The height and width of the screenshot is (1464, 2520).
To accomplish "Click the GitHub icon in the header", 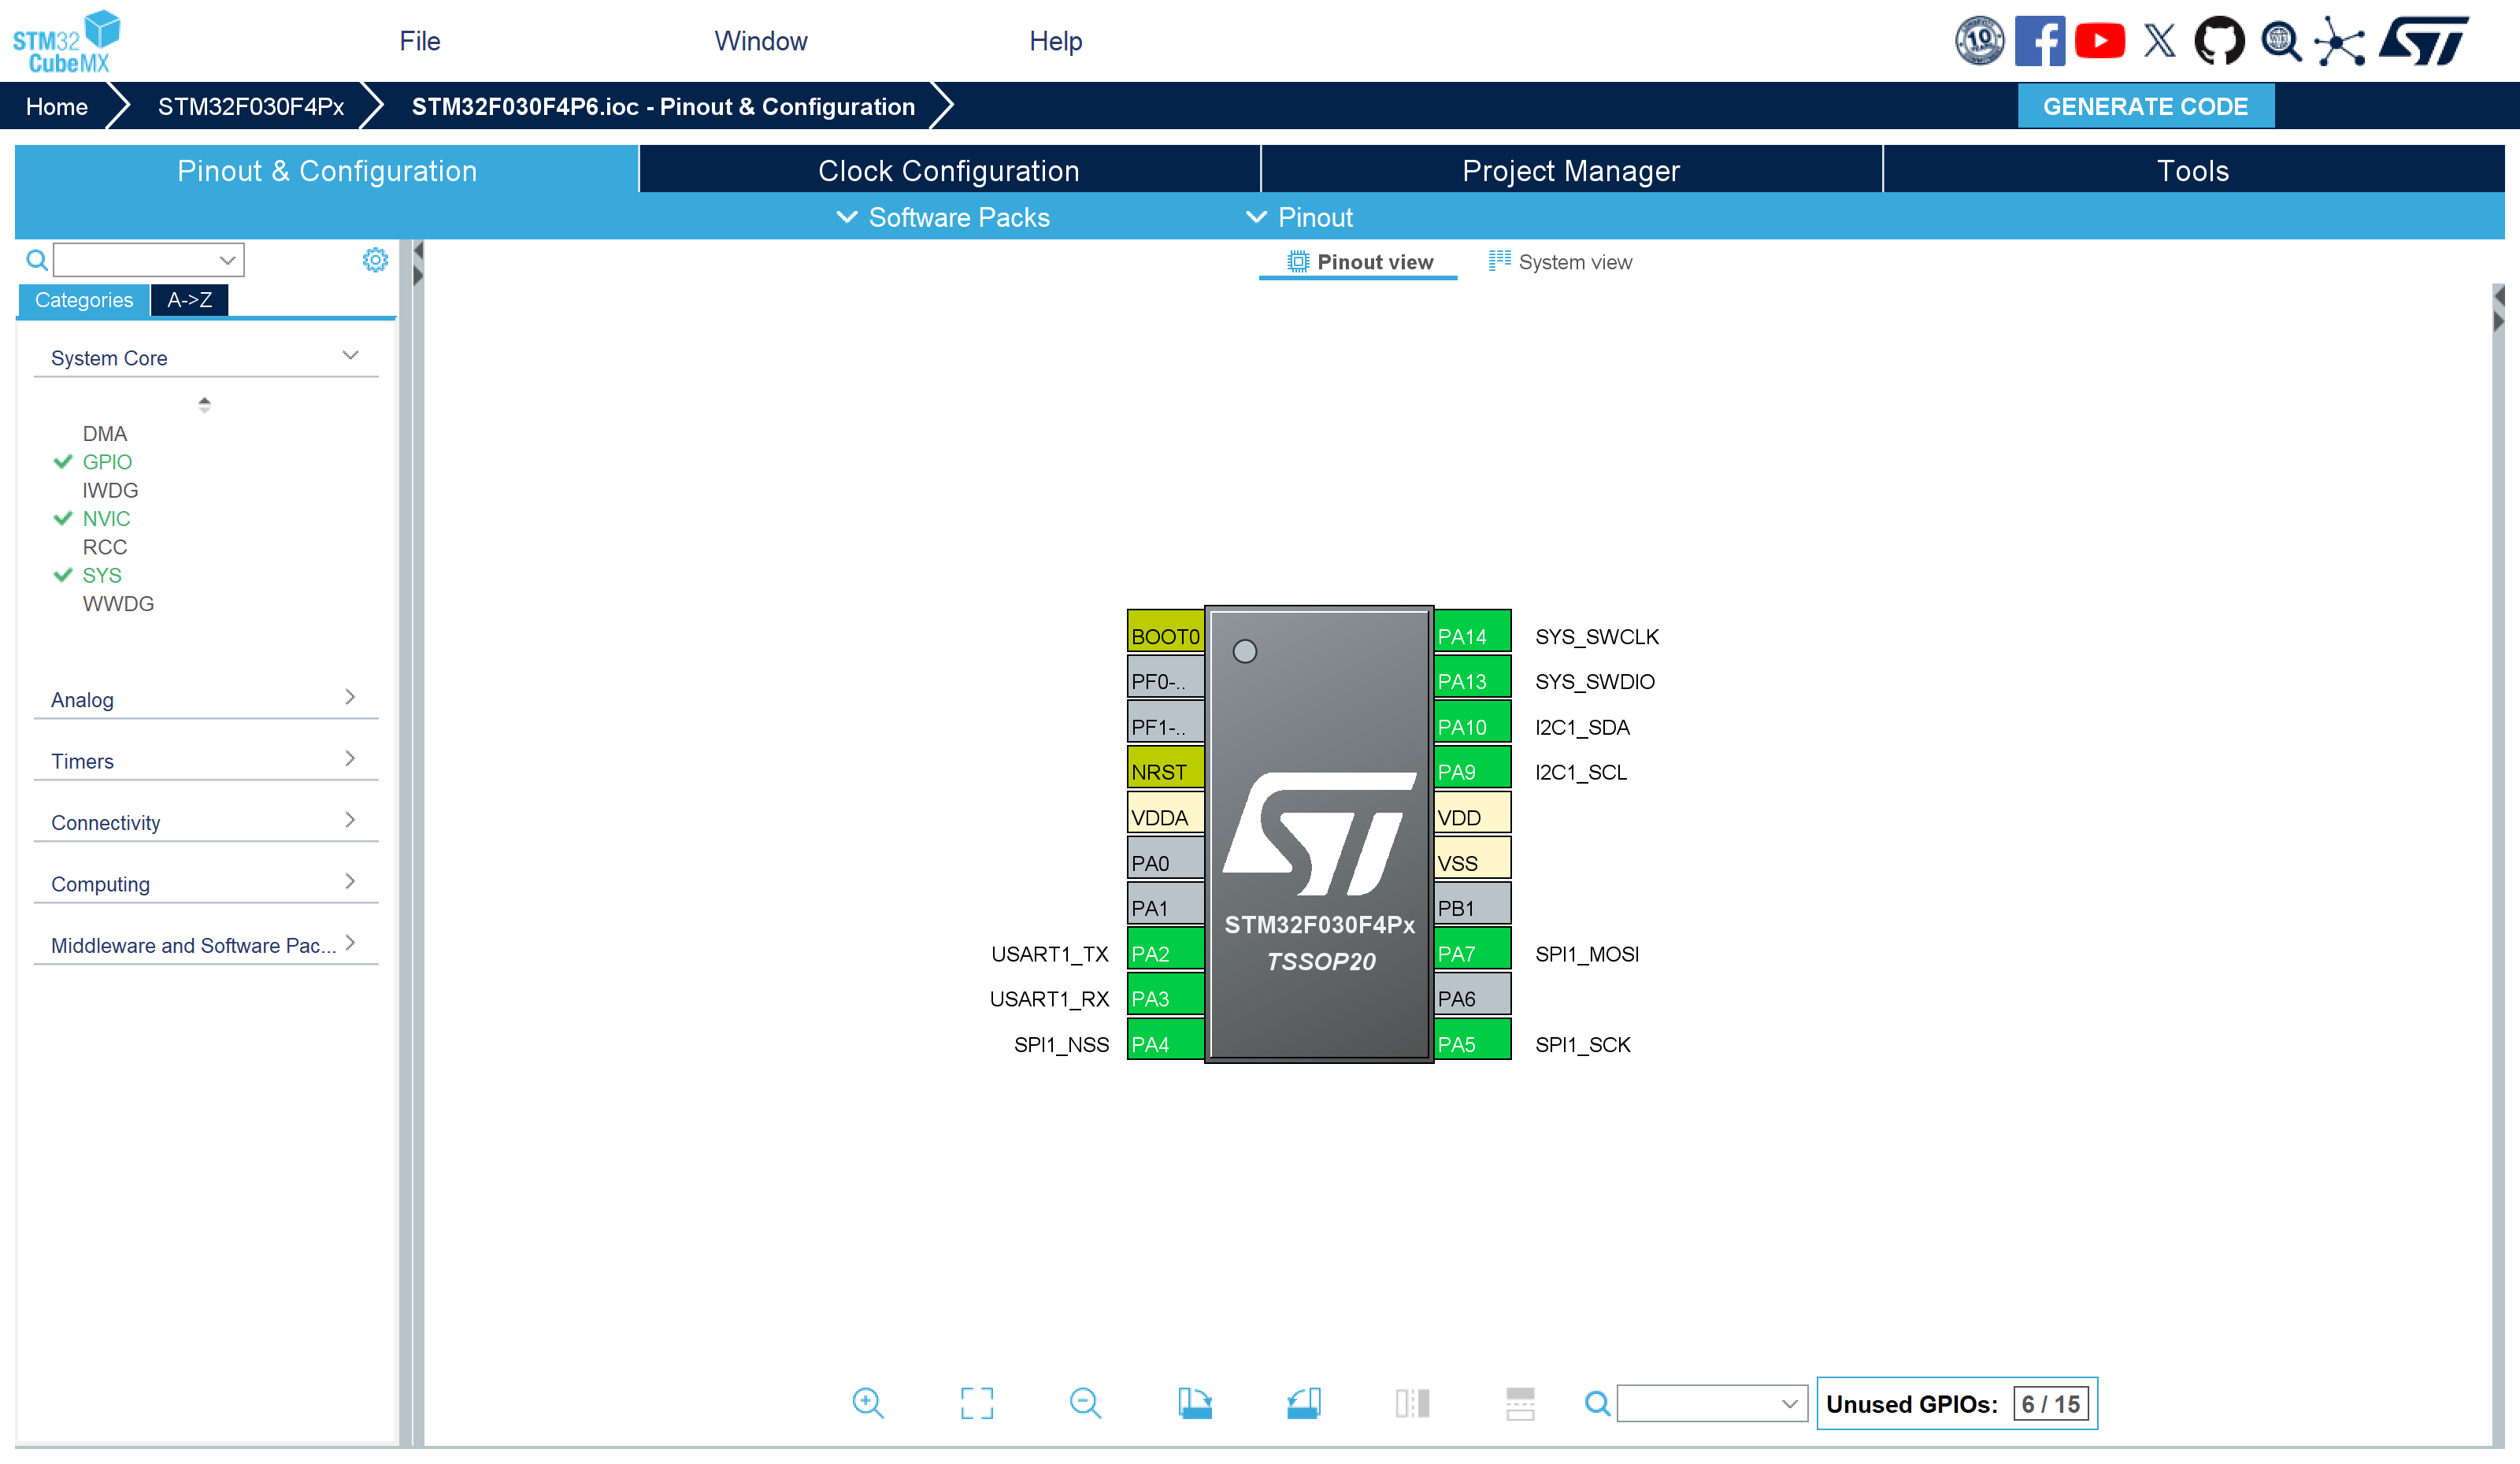I will coord(2219,41).
